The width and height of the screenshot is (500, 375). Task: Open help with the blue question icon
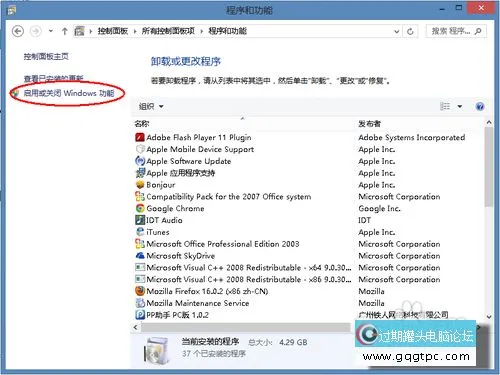480,106
